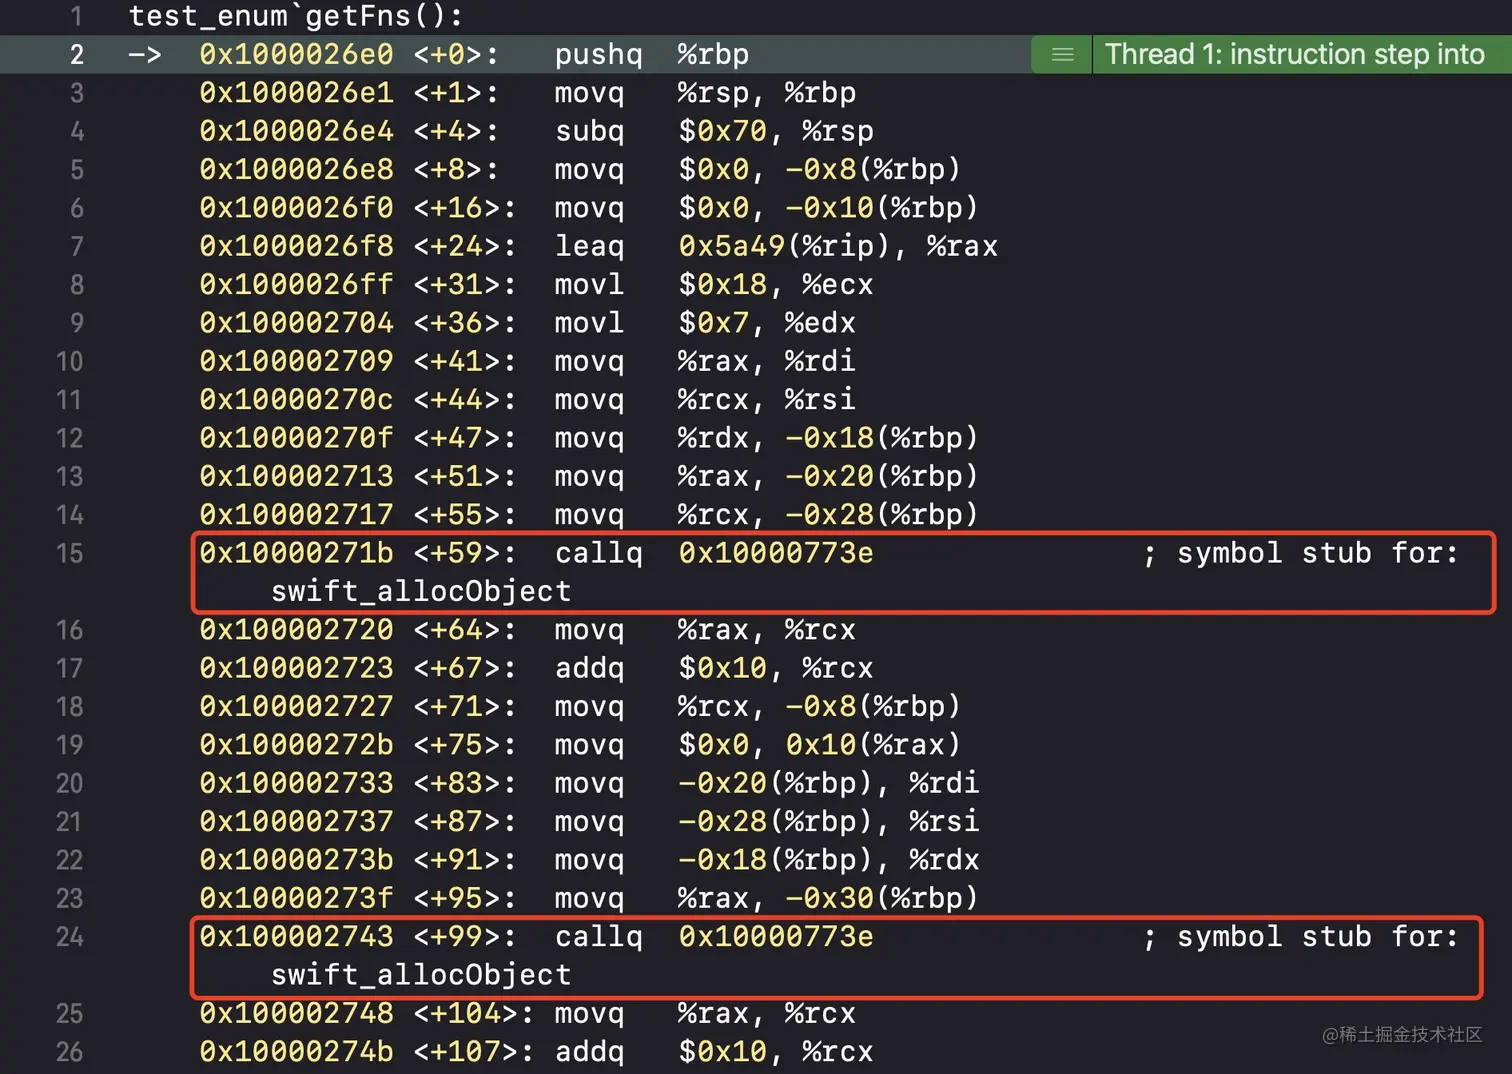Click gutter line number 15

69,553
